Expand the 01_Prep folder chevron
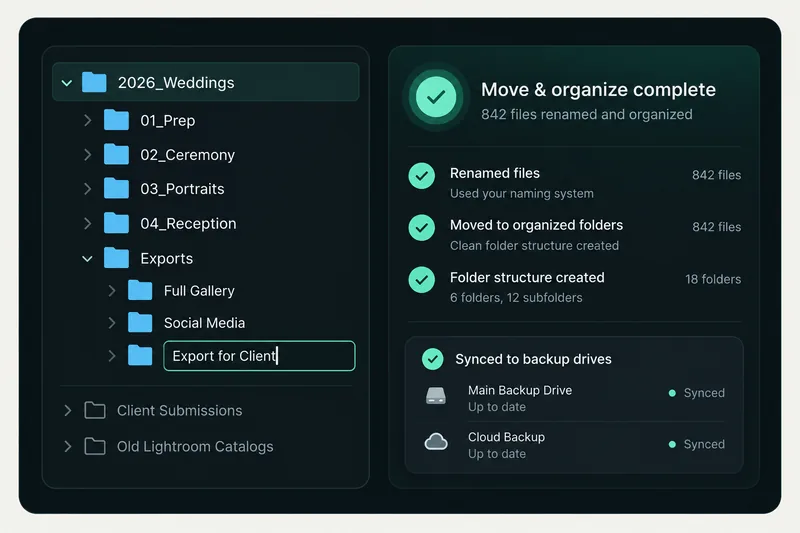The height and width of the screenshot is (533, 800). (88, 120)
